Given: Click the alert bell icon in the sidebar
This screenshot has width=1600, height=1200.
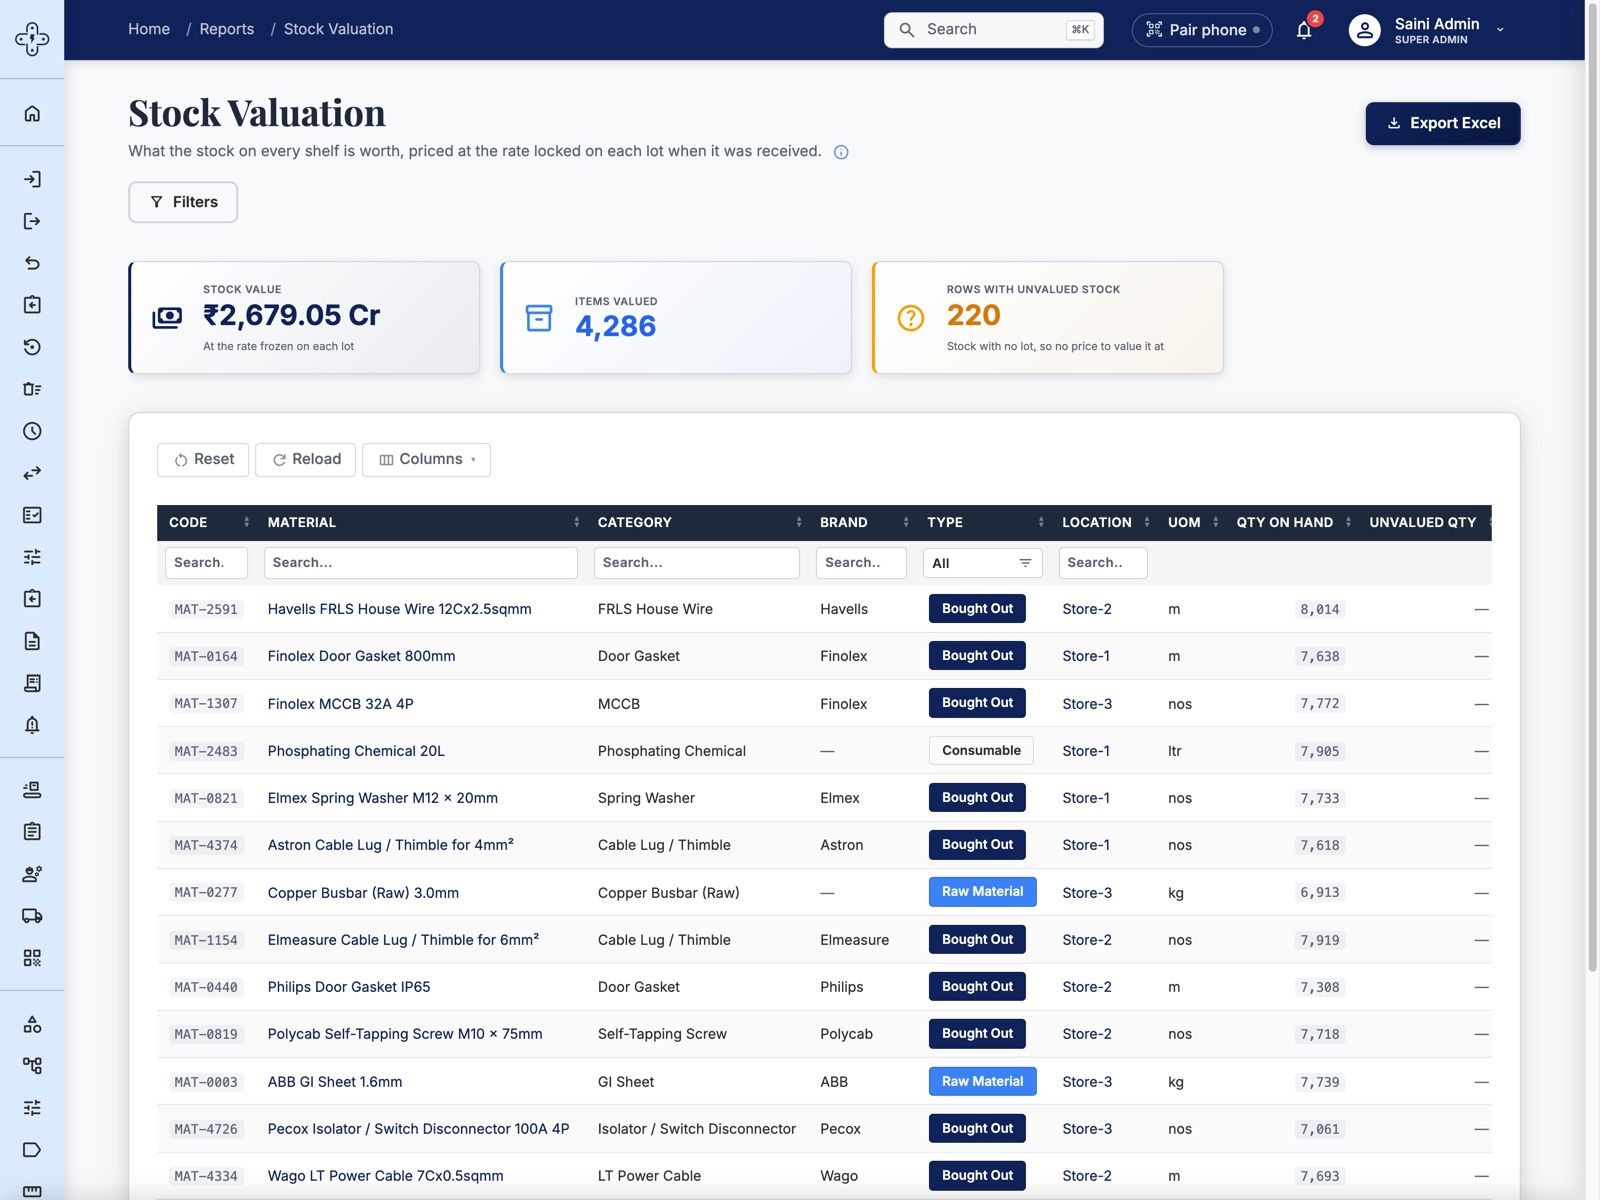Looking at the screenshot, I should coord(32,725).
